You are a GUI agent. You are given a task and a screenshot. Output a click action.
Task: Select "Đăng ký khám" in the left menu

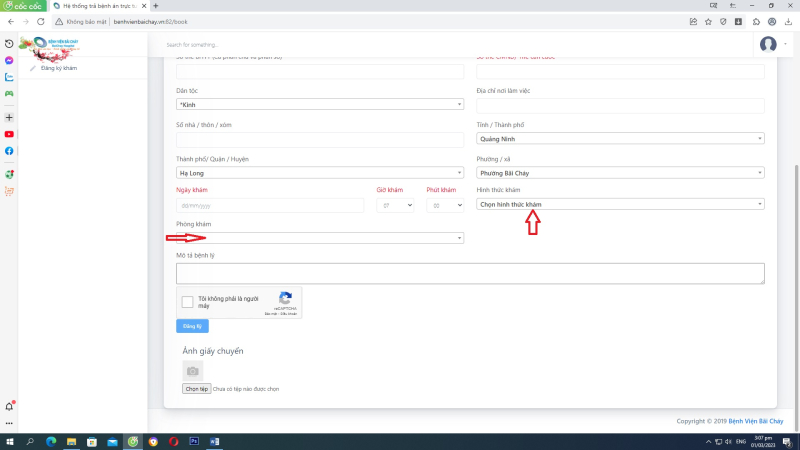coord(58,68)
